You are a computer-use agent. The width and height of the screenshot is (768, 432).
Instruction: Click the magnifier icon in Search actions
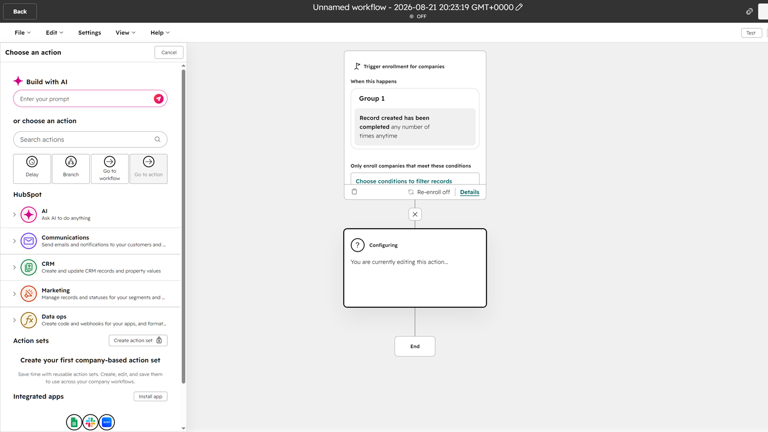coord(157,139)
